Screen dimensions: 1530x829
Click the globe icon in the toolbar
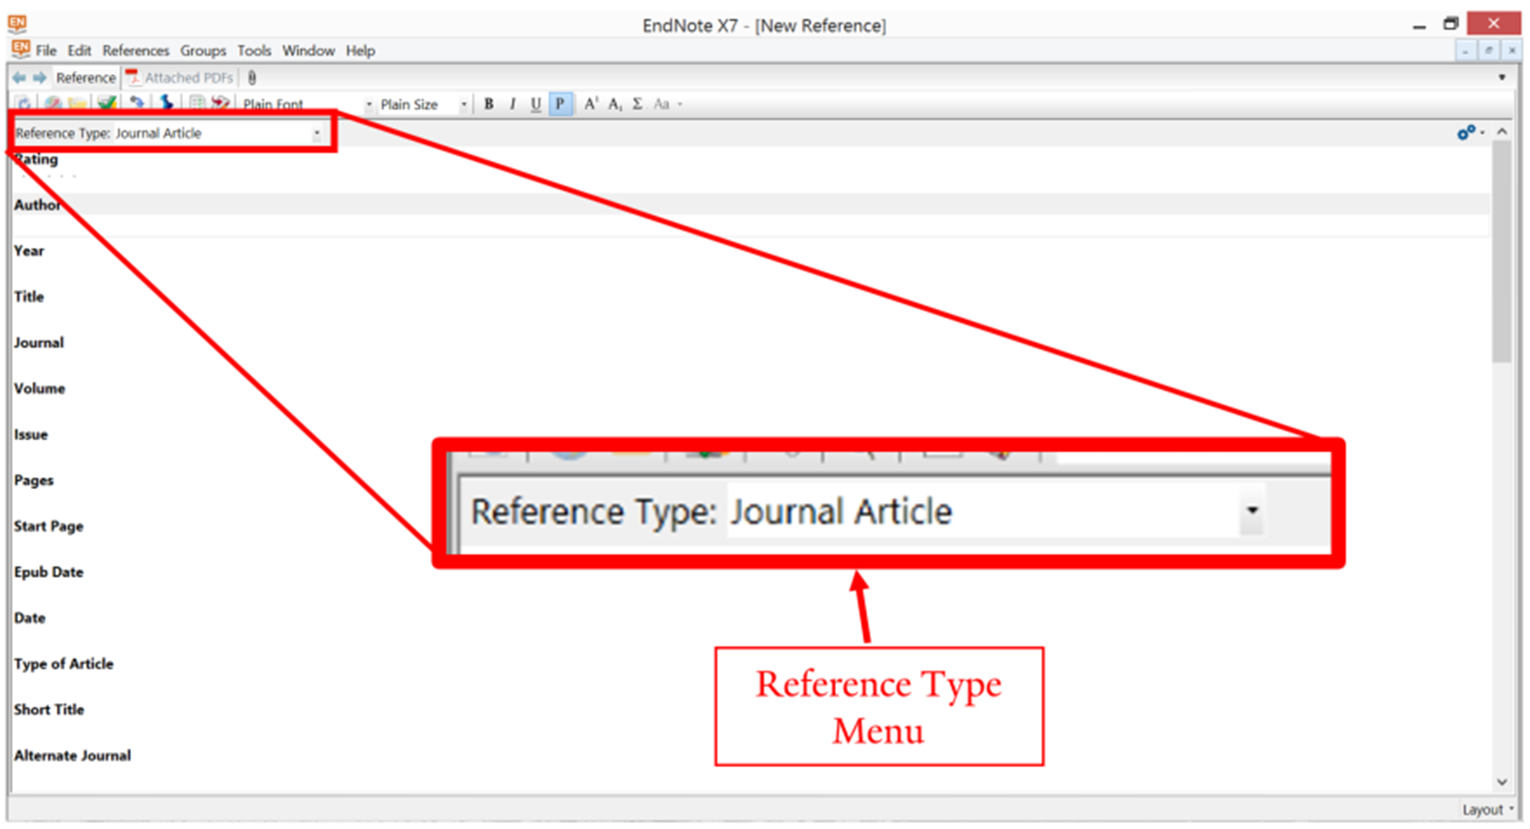(x=53, y=103)
